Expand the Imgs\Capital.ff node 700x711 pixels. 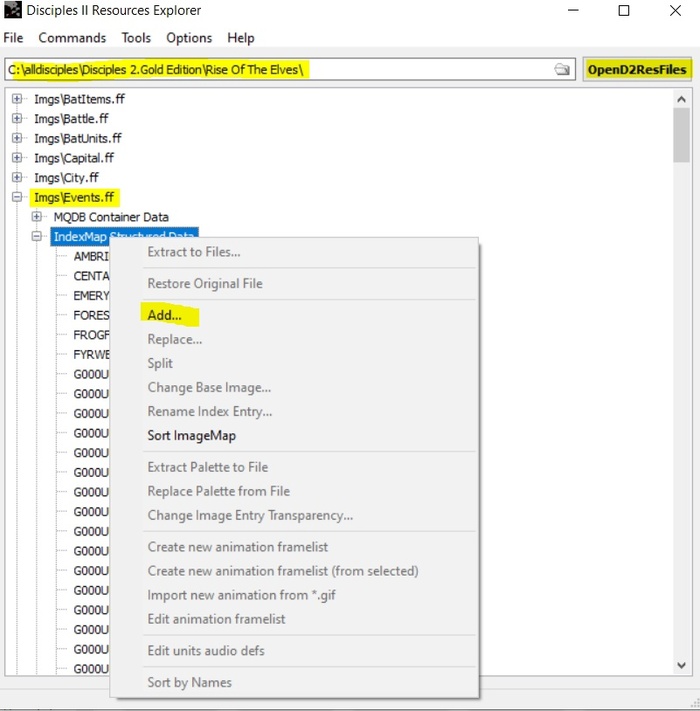click(x=17, y=158)
